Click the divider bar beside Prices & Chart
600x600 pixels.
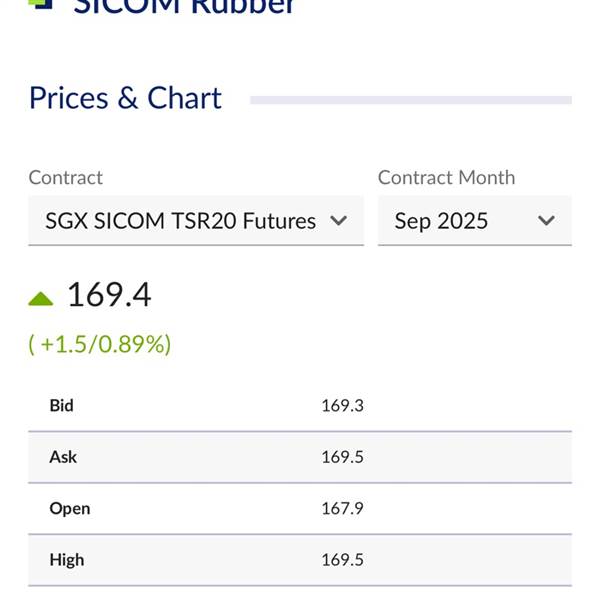[x=411, y=100]
